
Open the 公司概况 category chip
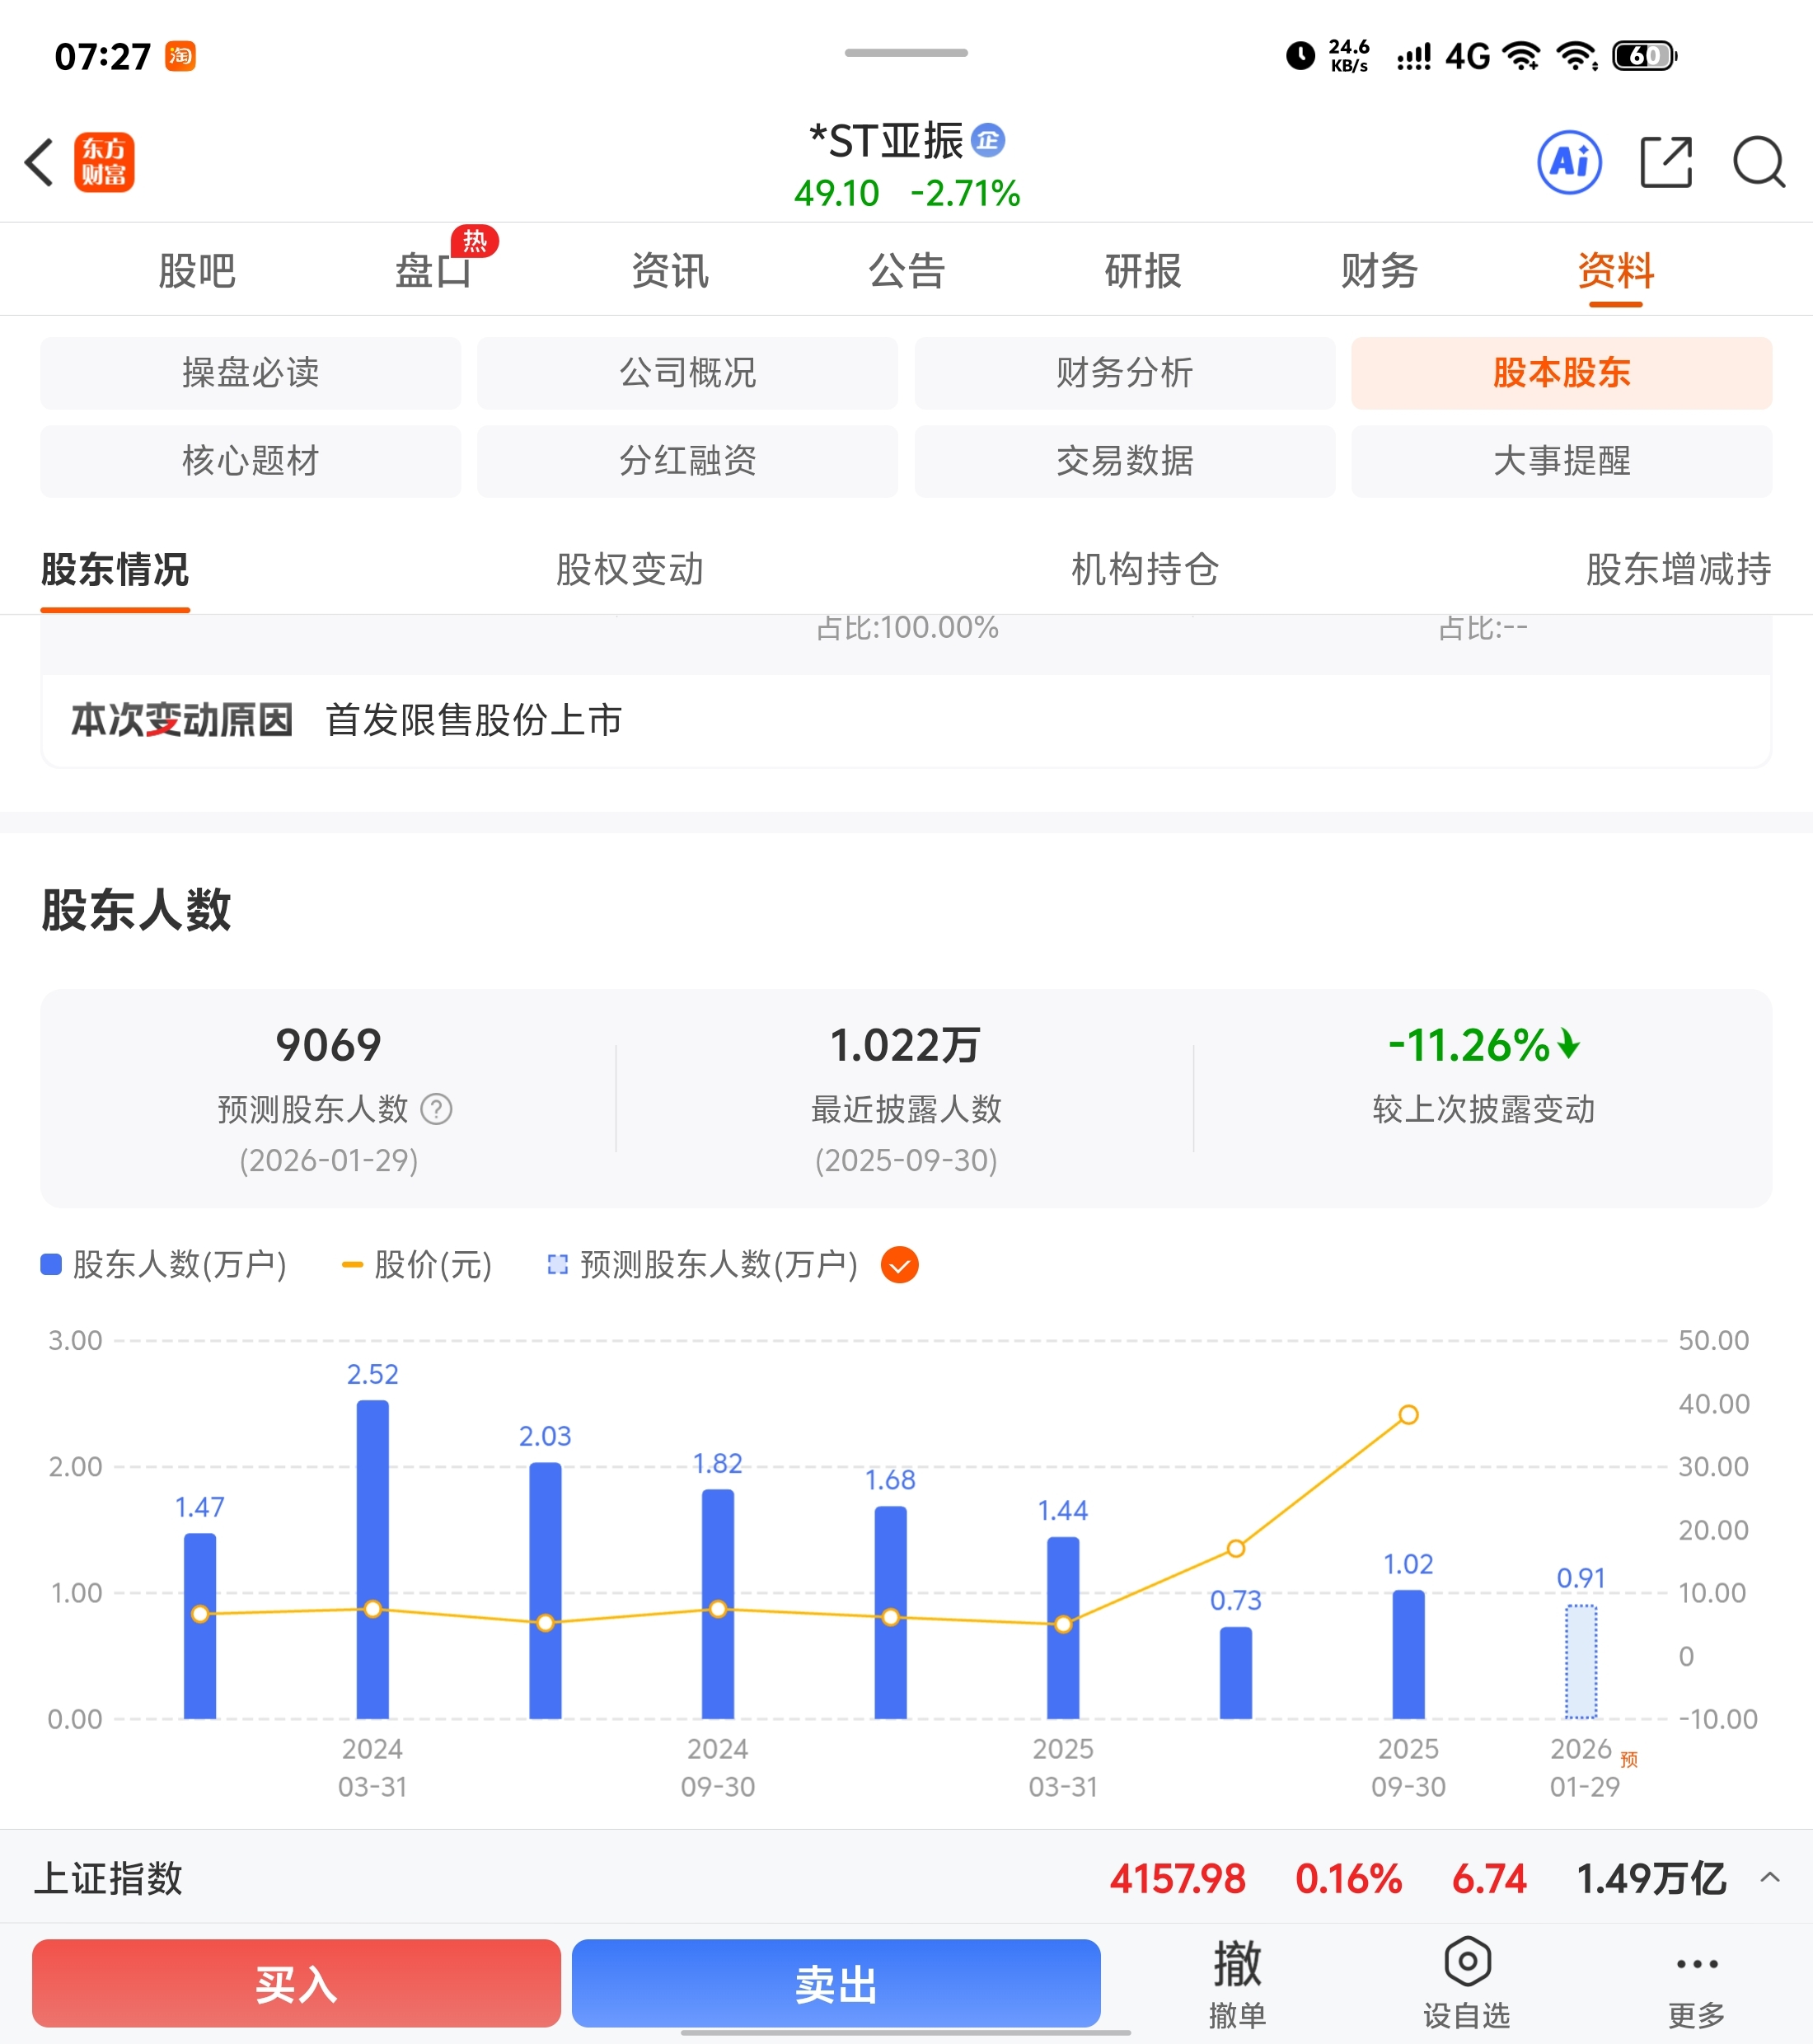click(x=687, y=373)
